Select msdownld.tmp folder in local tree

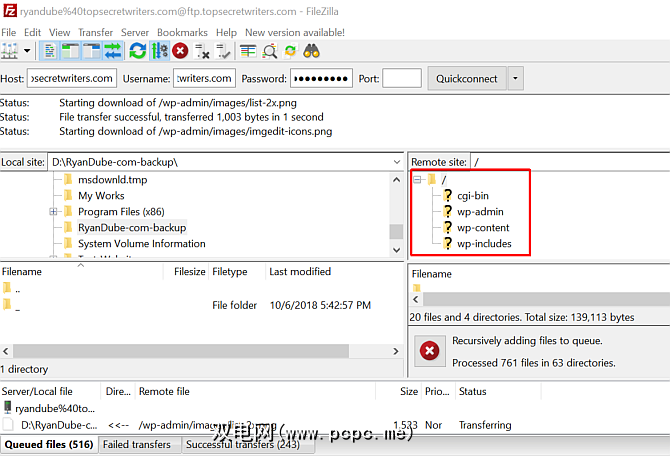[112, 180]
